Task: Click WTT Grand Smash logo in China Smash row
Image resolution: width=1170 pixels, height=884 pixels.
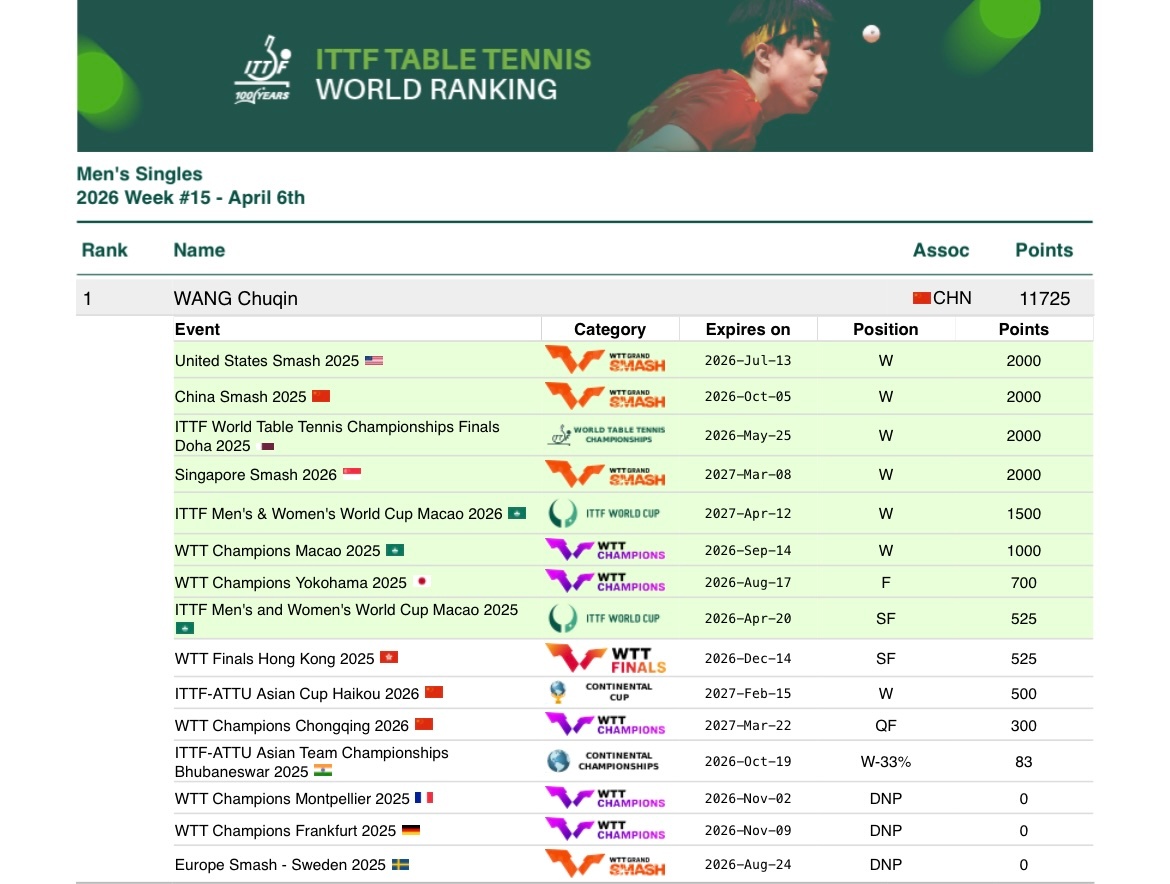Action: point(605,396)
